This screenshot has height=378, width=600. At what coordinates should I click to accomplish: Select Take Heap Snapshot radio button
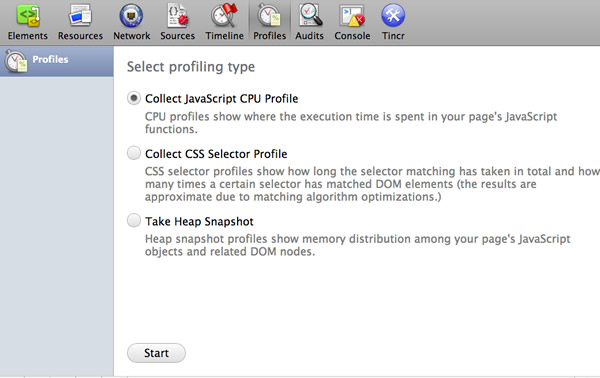click(x=134, y=221)
